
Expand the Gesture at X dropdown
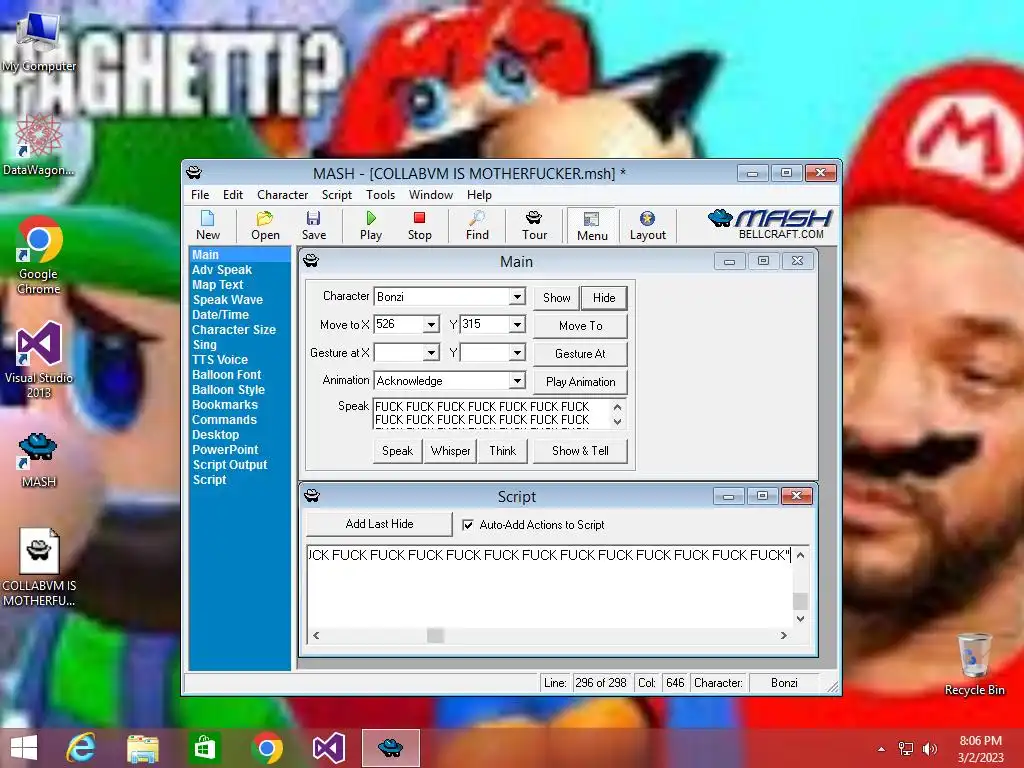(430, 353)
